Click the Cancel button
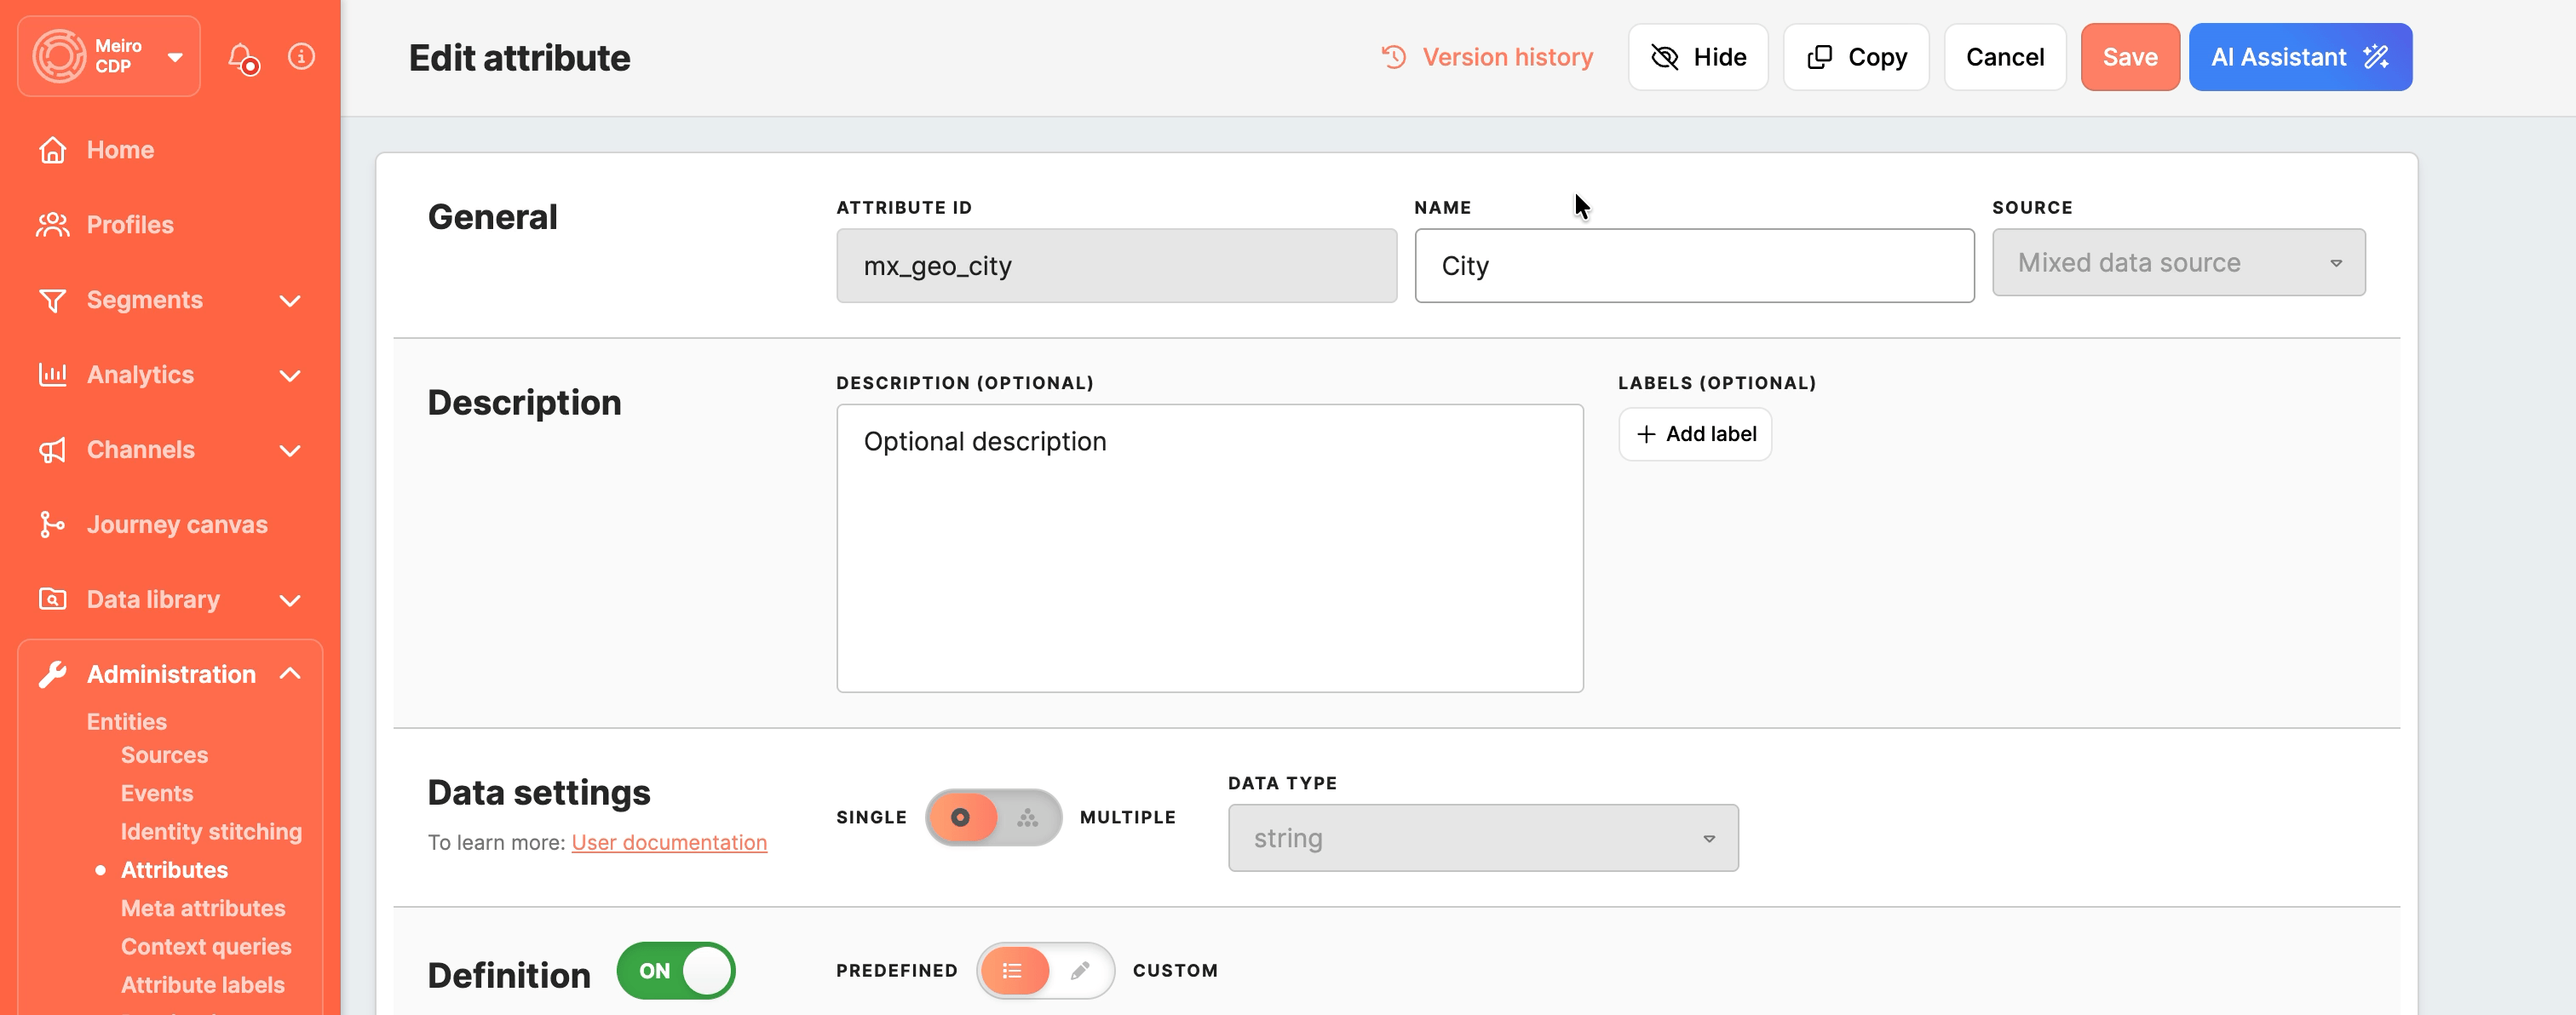 coord(2005,57)
